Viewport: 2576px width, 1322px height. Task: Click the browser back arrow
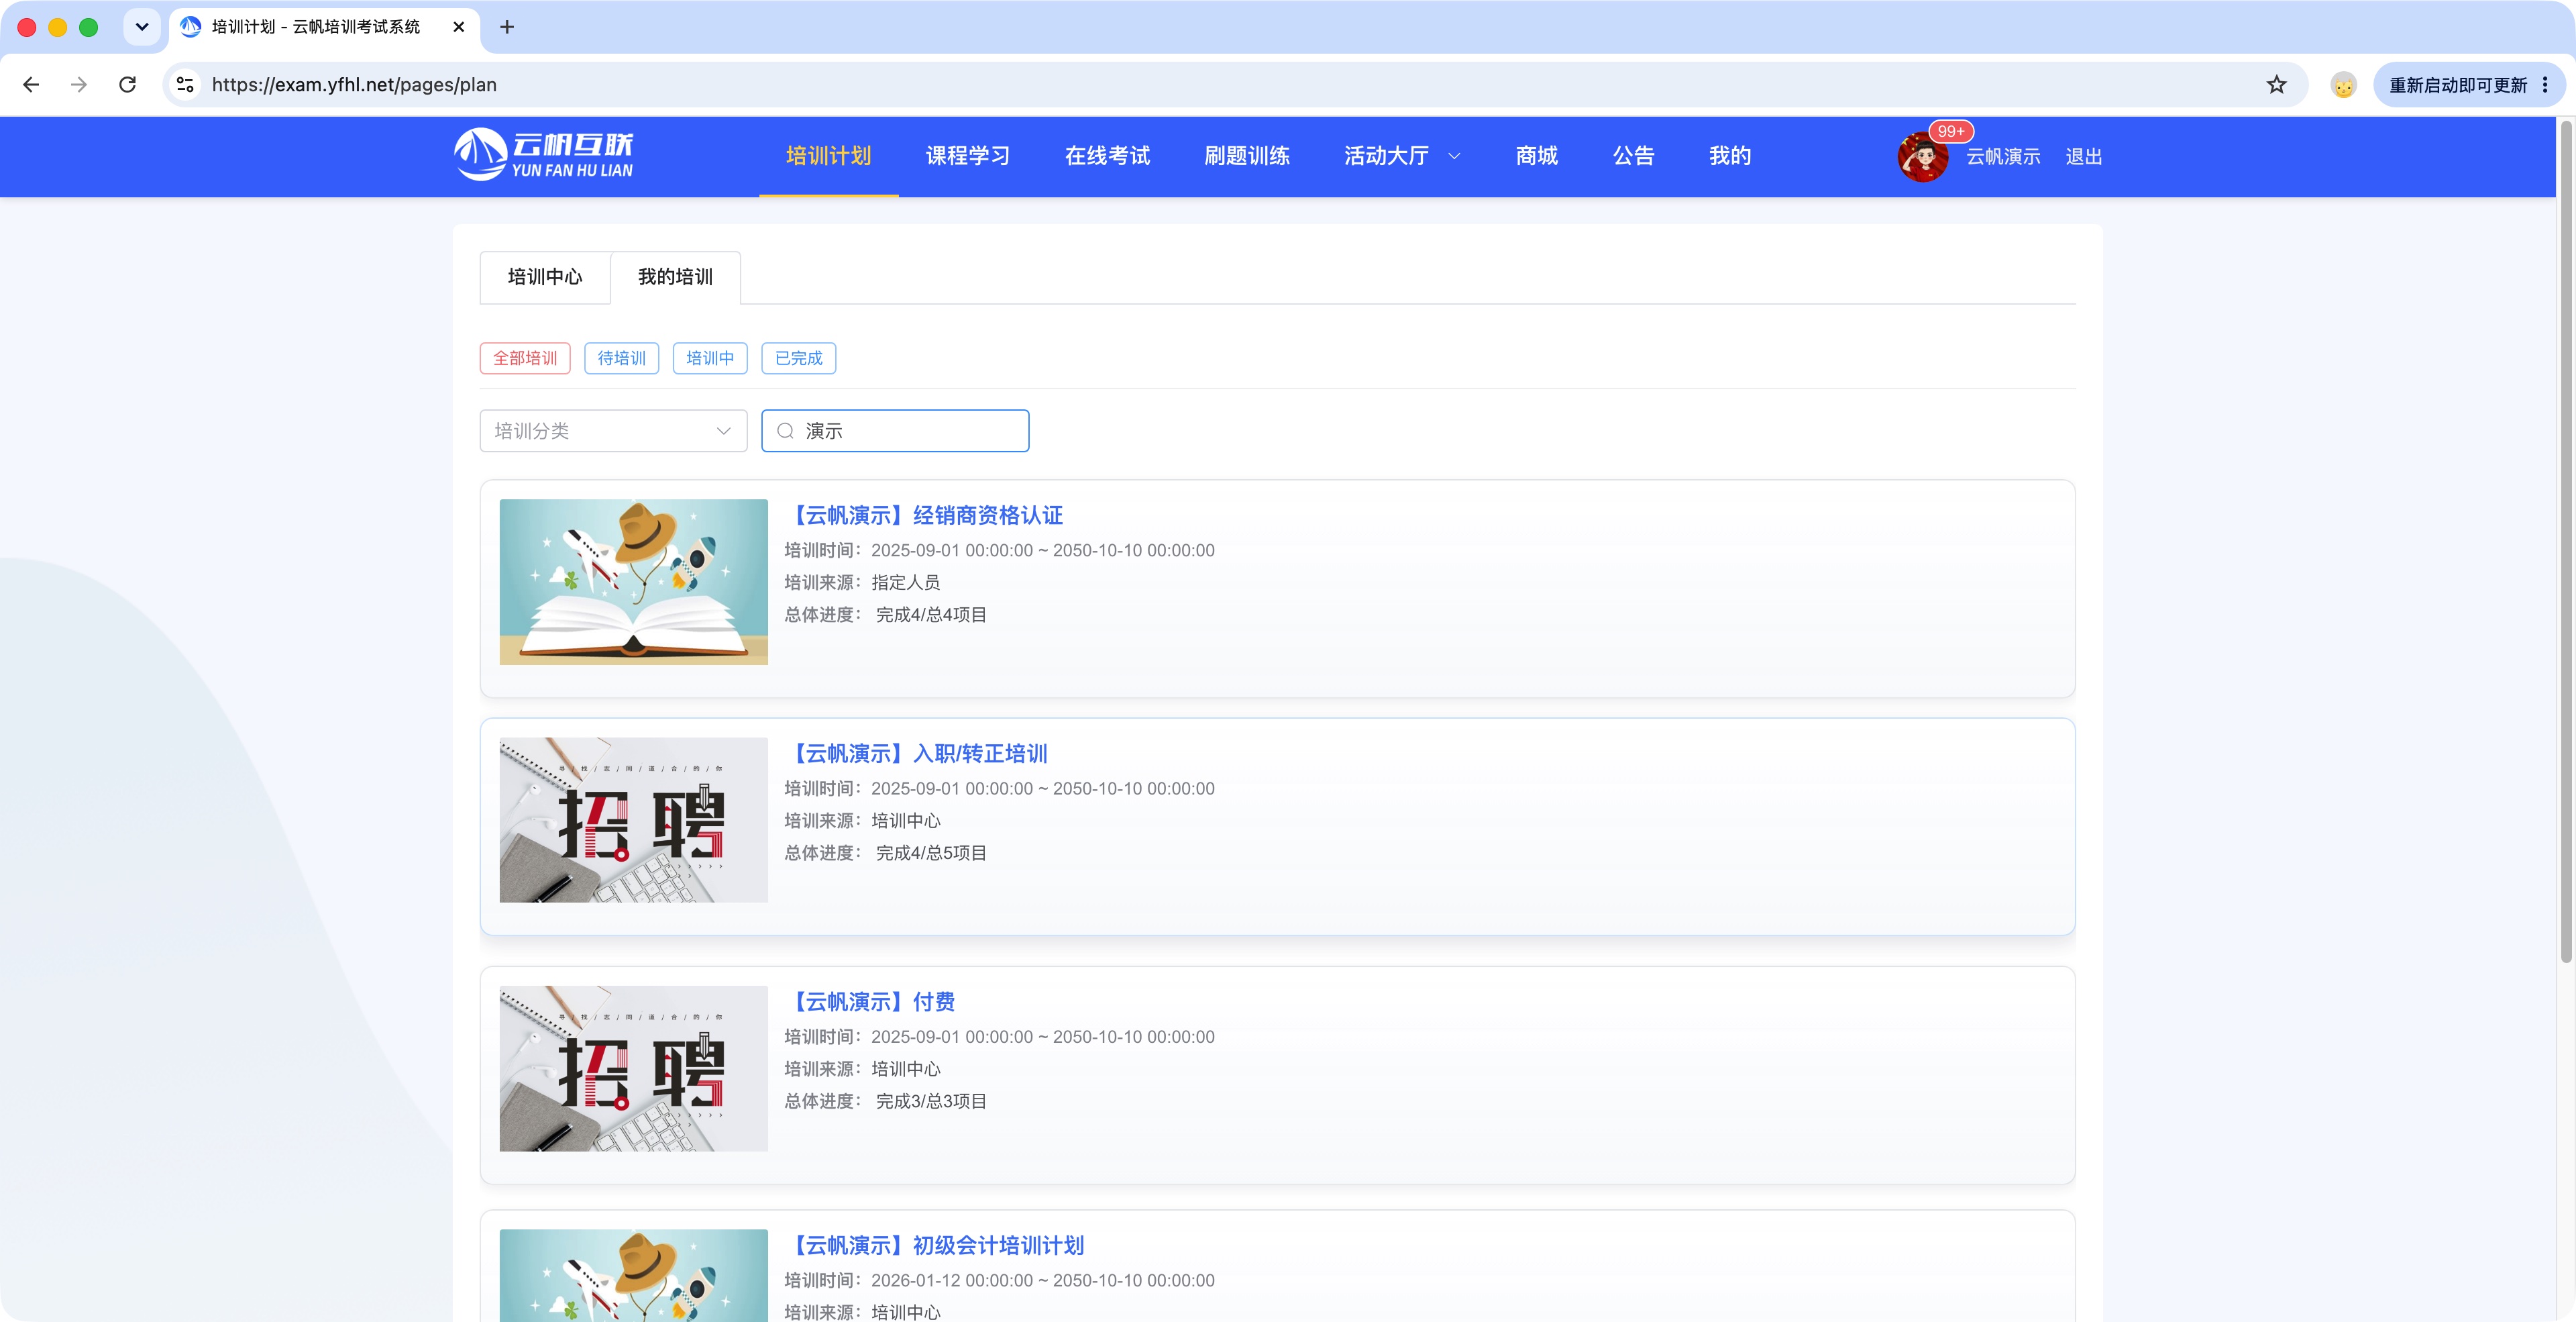(31, 85)
